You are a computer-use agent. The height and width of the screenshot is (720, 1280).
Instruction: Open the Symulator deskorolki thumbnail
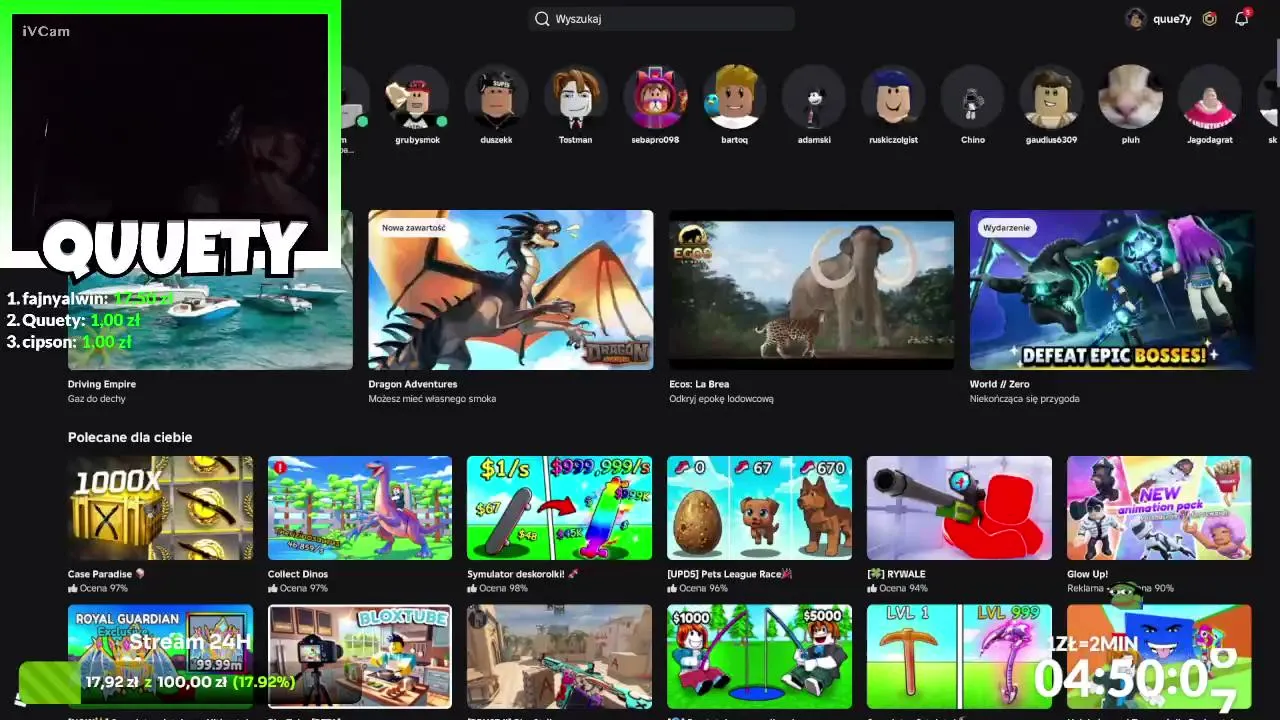(559, 508)
